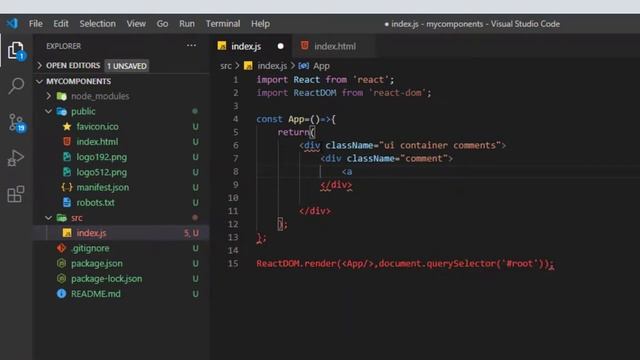This screenshot has height=360, width=640.
Task: Click the image icon of logo192.png
Action: pyautogui.click(x=67, y=157)
